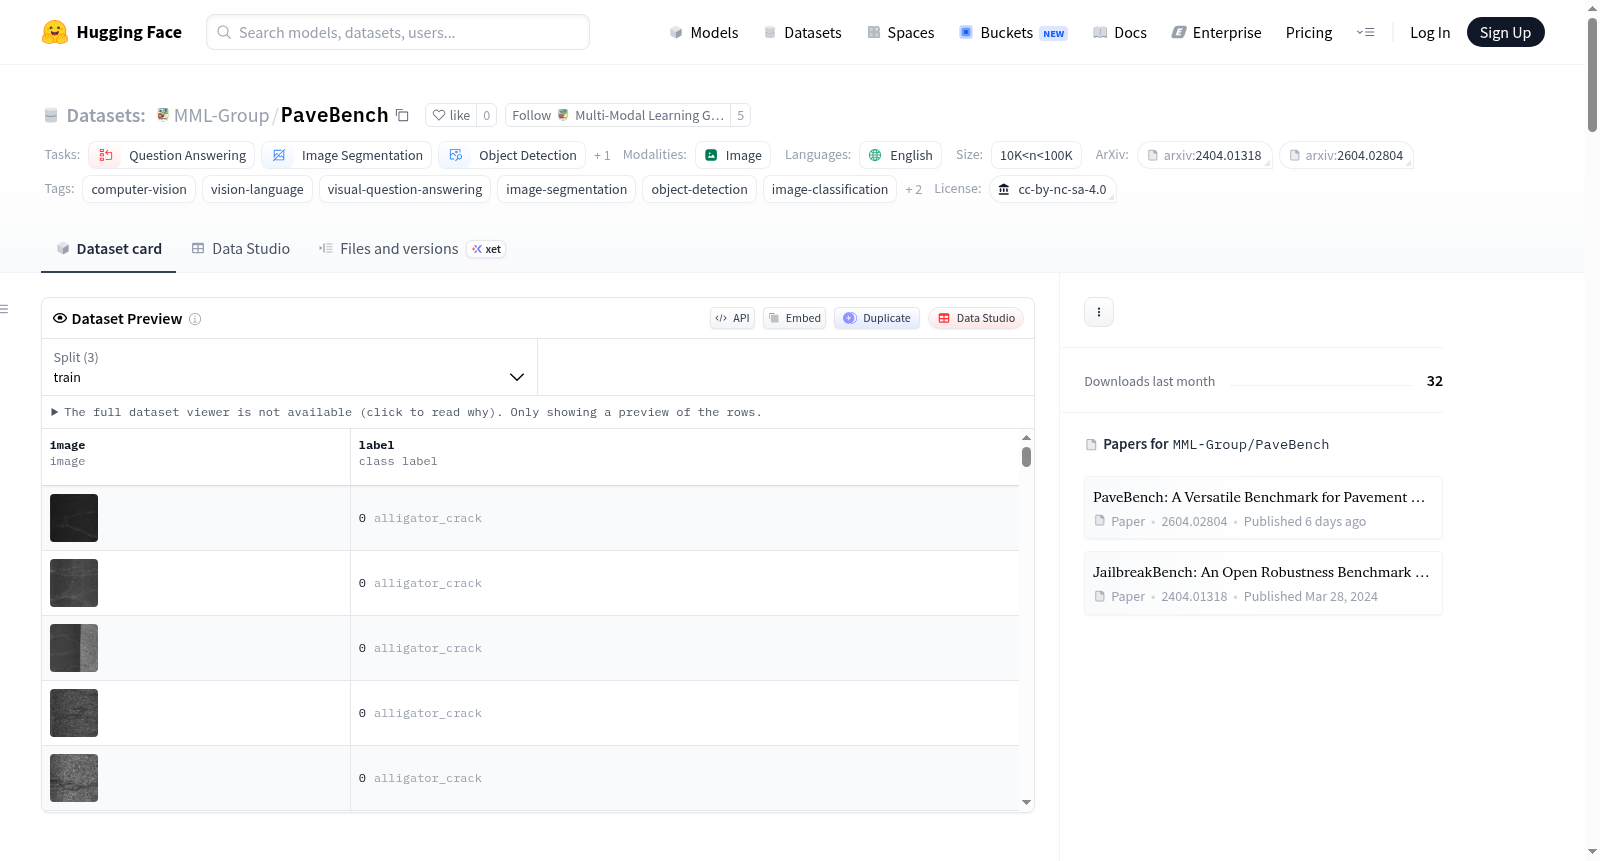Open the three-dot options menu
This screenshot has height=861, width=1600.
(x=1099, y=312)
